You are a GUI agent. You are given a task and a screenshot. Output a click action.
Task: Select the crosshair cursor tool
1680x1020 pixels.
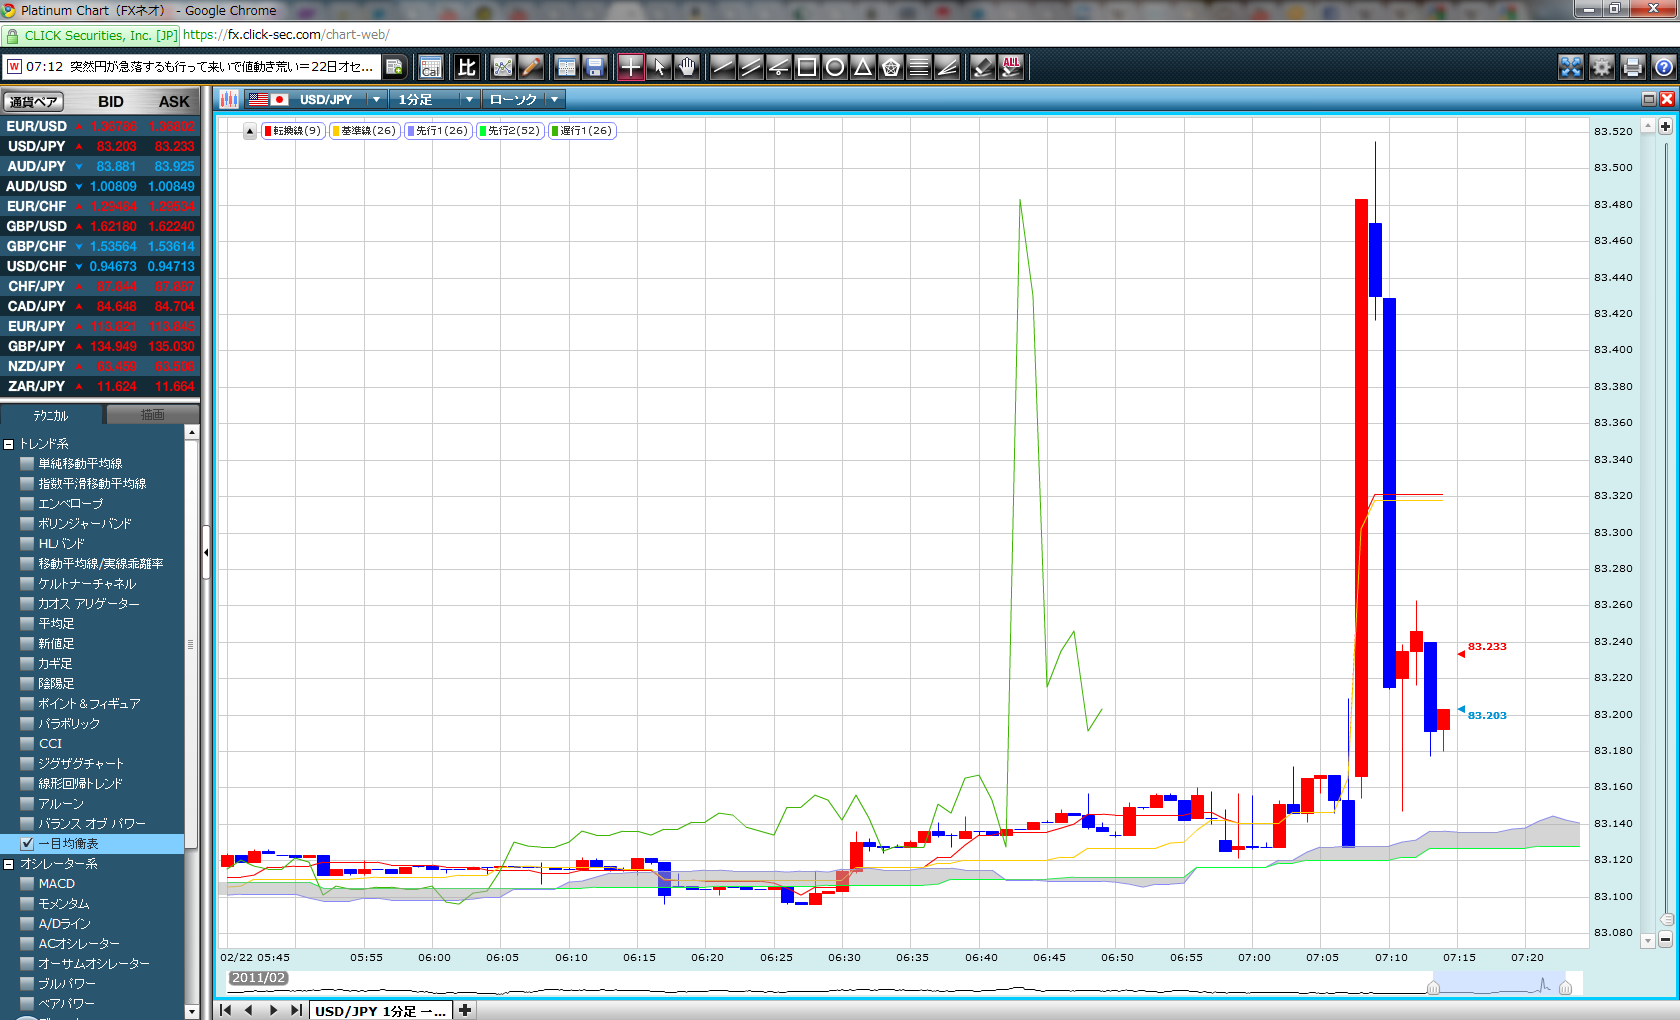[631, 67]
